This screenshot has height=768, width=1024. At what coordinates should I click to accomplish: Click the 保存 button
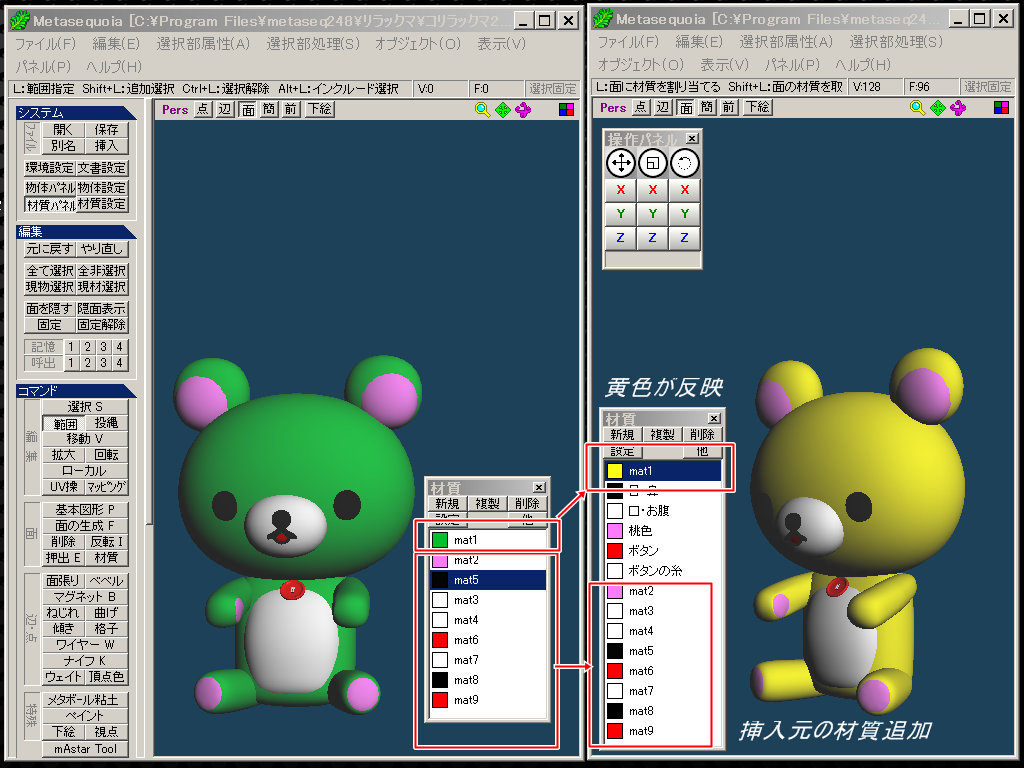coord(106,129)
